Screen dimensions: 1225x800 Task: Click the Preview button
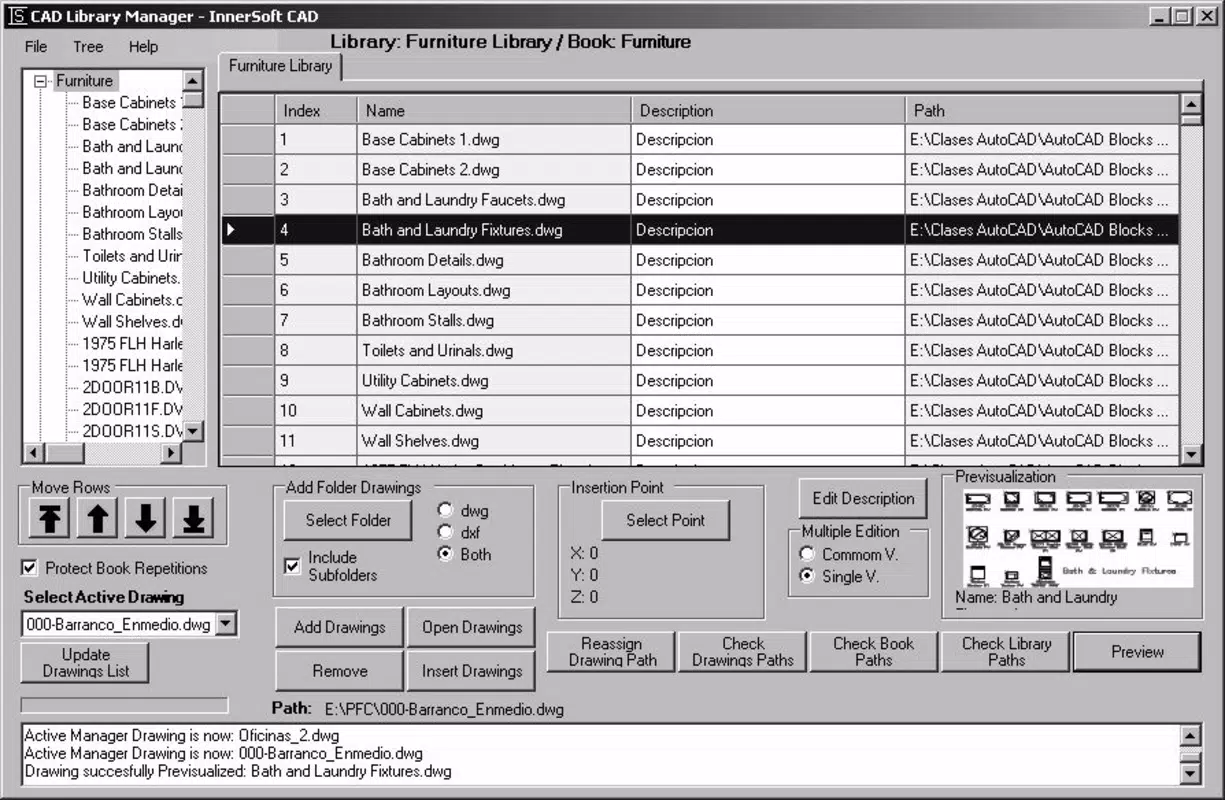(x=1137, y=652)
